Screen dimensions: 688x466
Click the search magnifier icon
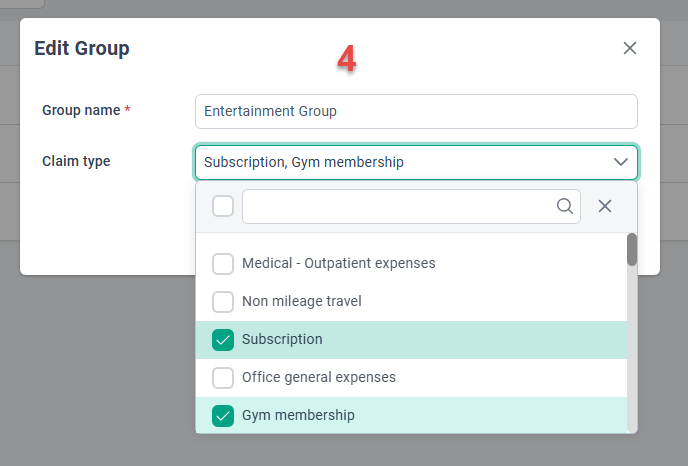[565, 206]
